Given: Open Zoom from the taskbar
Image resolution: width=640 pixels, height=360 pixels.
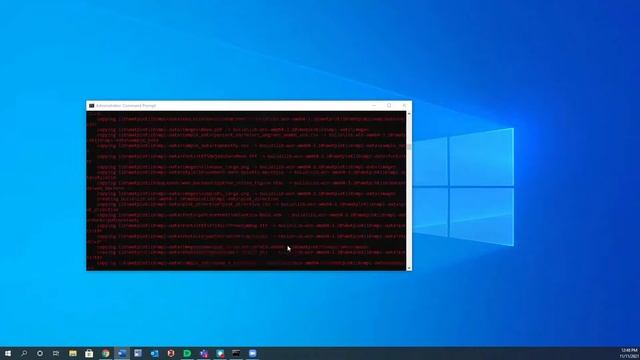Looking at the screenshot, I should coord(253,353).
